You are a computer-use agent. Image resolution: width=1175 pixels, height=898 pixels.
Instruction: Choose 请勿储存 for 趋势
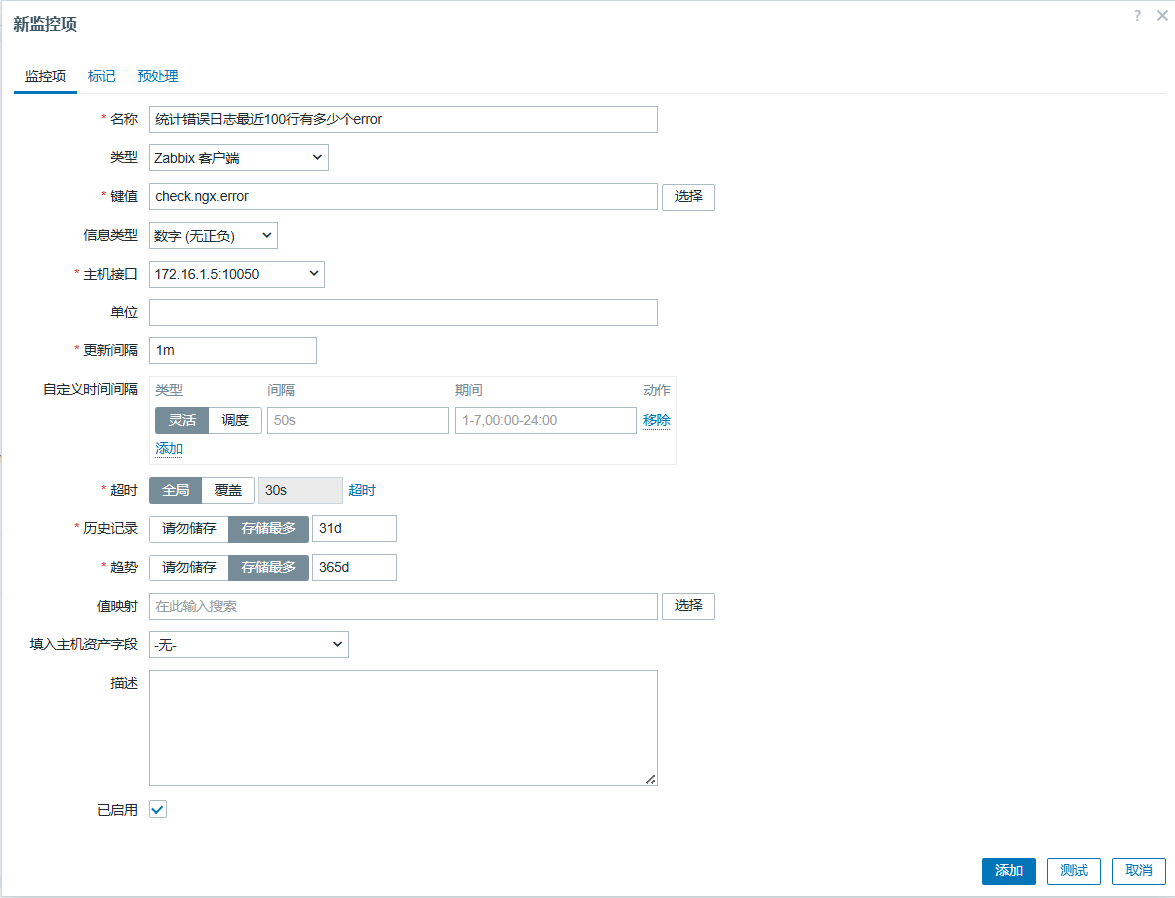click(x=189, y=567)
